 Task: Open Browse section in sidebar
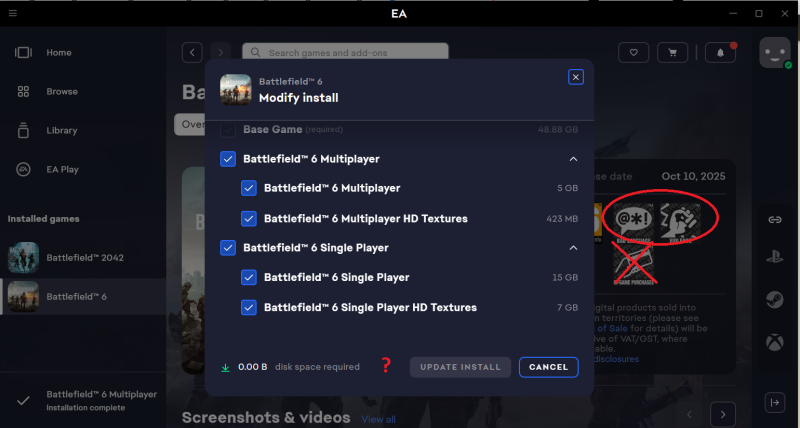(62, 92)
